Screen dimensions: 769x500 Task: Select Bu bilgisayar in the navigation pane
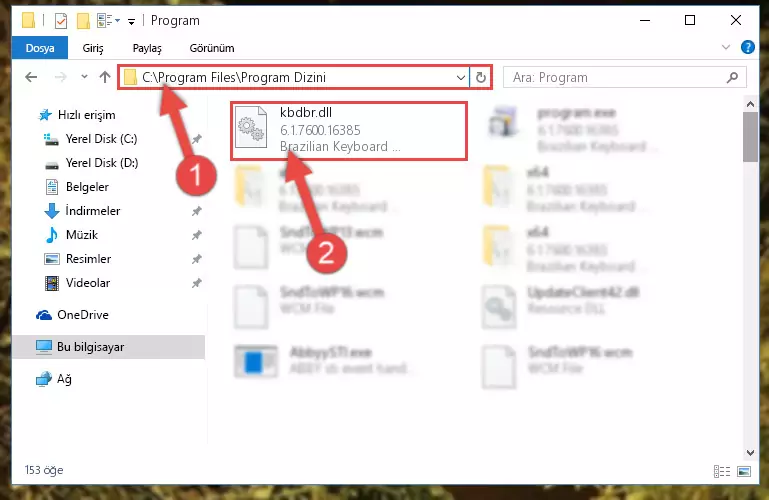[x=108, y=347]
